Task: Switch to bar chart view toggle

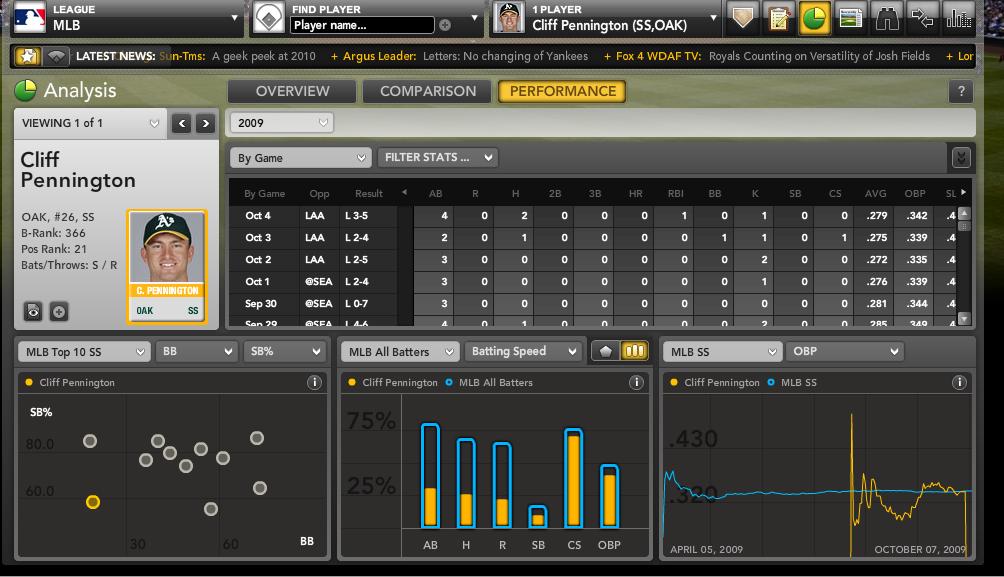Action: [x=635, y=351]
